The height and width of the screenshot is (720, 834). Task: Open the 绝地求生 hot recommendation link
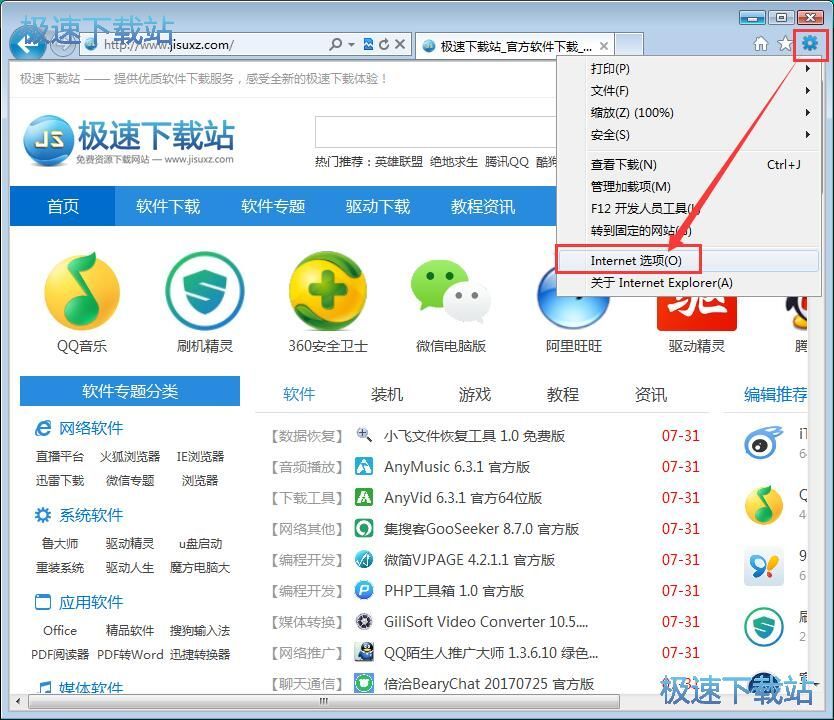454,162
